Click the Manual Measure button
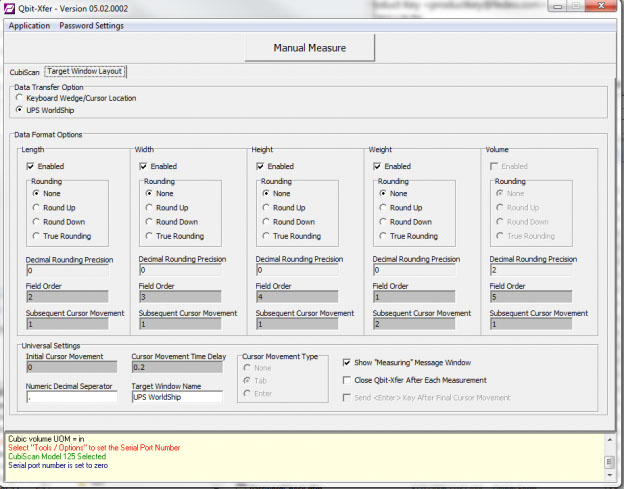Image resolution: width=624 pixels, height=489 pixels. coord(309,48)
